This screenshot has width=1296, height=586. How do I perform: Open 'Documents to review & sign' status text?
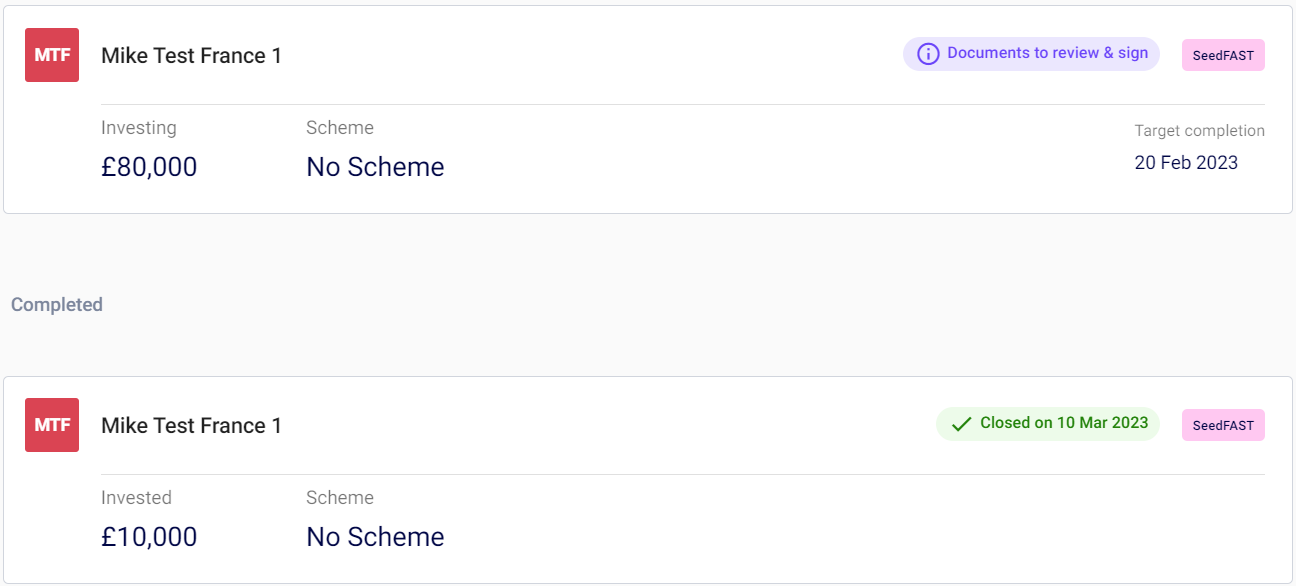point(1047,53)
